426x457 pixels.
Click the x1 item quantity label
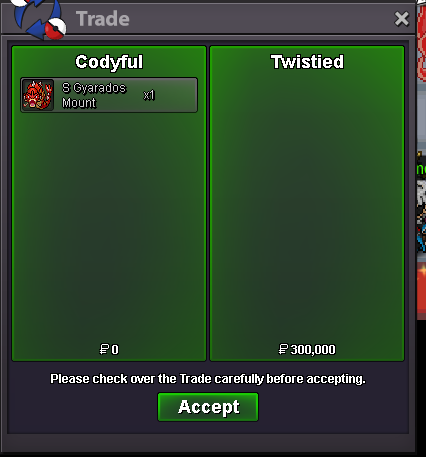[149, 95]
